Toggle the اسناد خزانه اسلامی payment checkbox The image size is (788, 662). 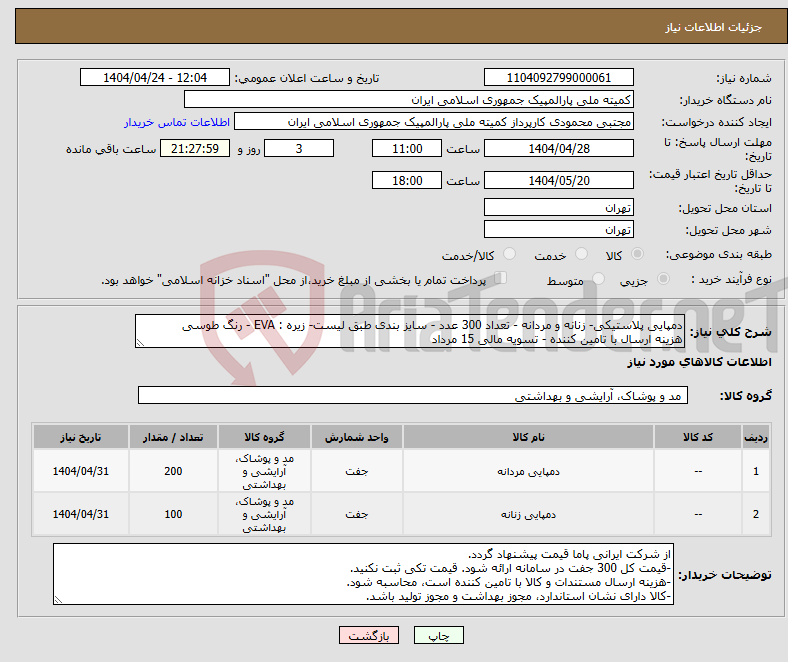pyautogui.click(x=501, y=277)
